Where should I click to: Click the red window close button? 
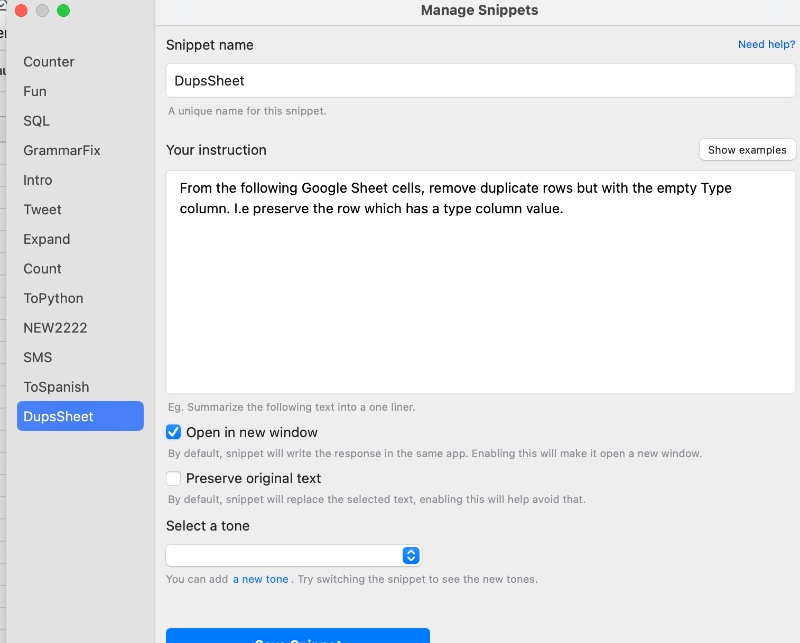click(x=20, y=11)
